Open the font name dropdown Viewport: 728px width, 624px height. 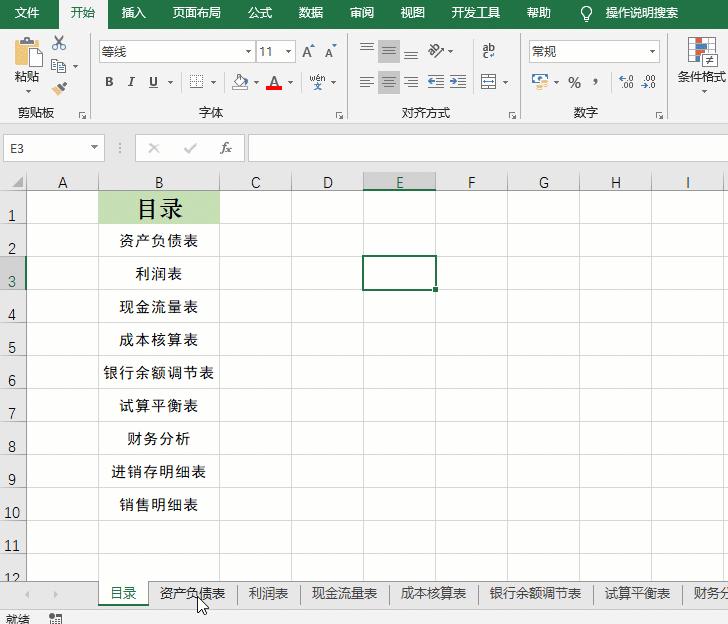[x=248, y=52]
